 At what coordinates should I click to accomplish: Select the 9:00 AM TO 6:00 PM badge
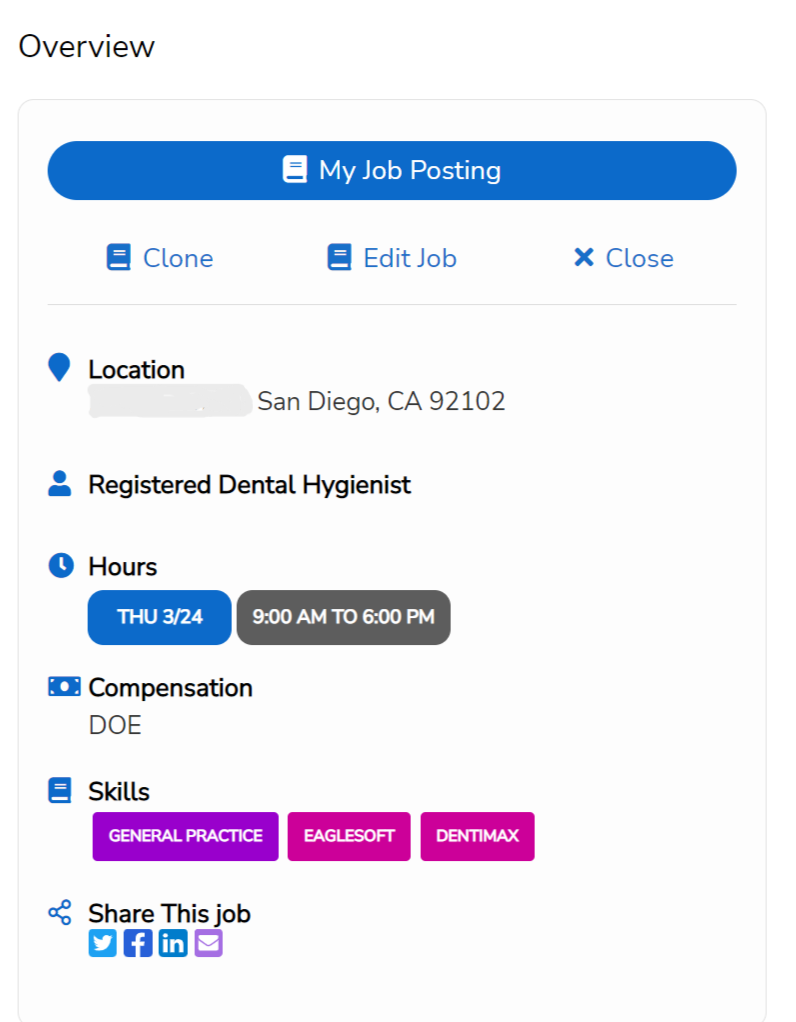coord(344,617)
